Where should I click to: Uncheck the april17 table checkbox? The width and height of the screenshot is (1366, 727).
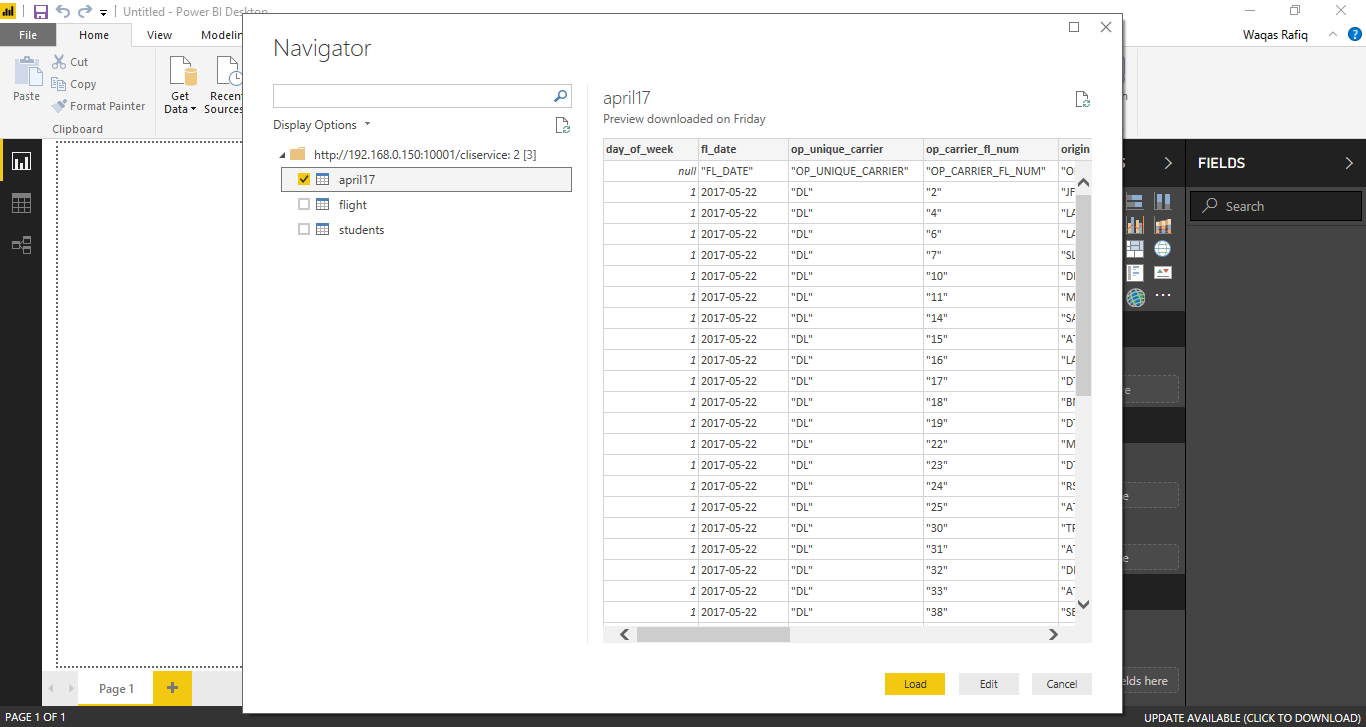[304, 179]
